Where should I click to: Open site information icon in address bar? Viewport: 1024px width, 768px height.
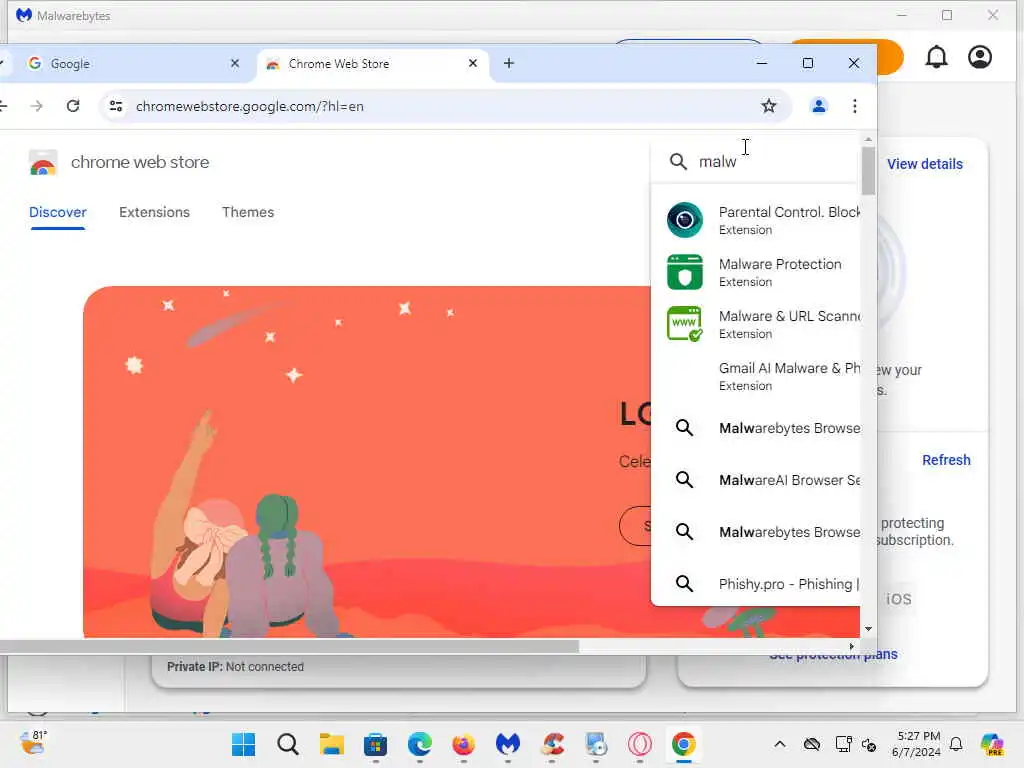pyautogui.click(x=116, y=106)
